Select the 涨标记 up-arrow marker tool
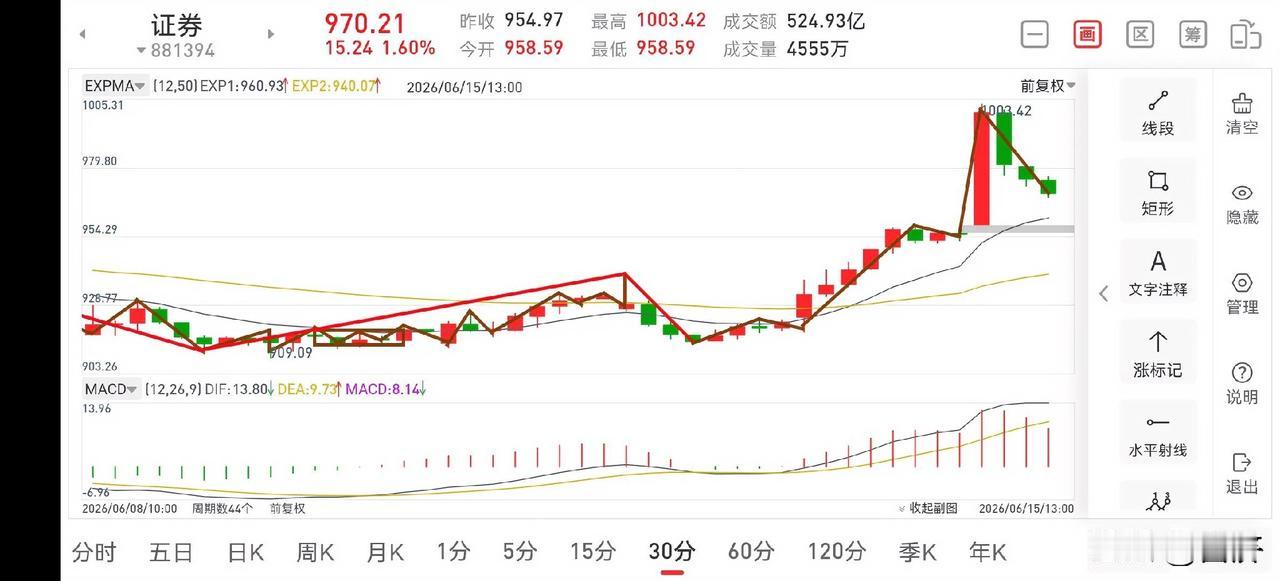 click(1158, 354)
